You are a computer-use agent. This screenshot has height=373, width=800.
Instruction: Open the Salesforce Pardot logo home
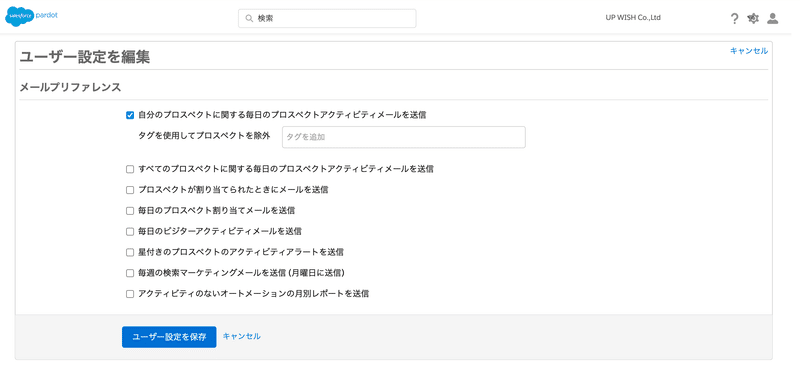click(32, 16)
